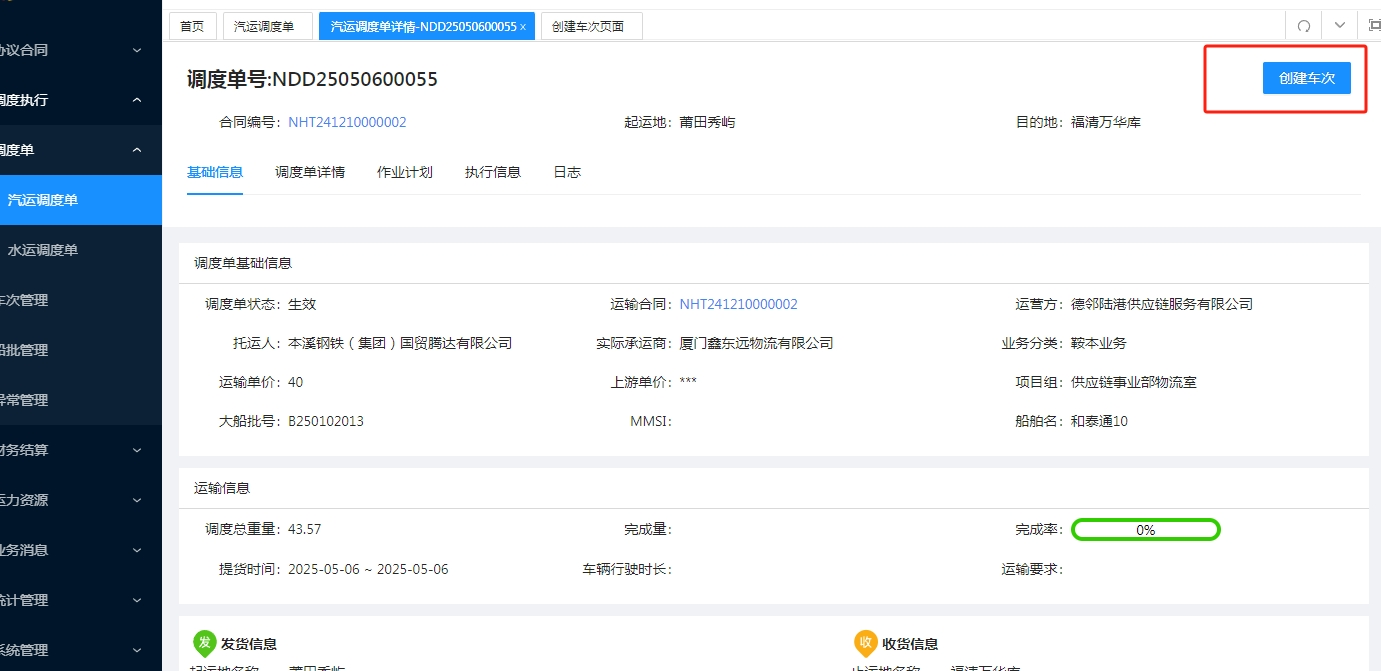The width and height of the screenshot is (1381, 671).
Task: Open 船批管理 in the sidebar
Action: (81, 350)
